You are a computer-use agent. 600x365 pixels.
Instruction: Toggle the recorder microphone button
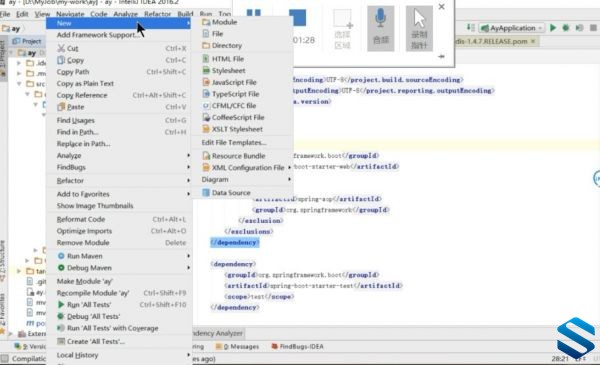click(381, 28)
